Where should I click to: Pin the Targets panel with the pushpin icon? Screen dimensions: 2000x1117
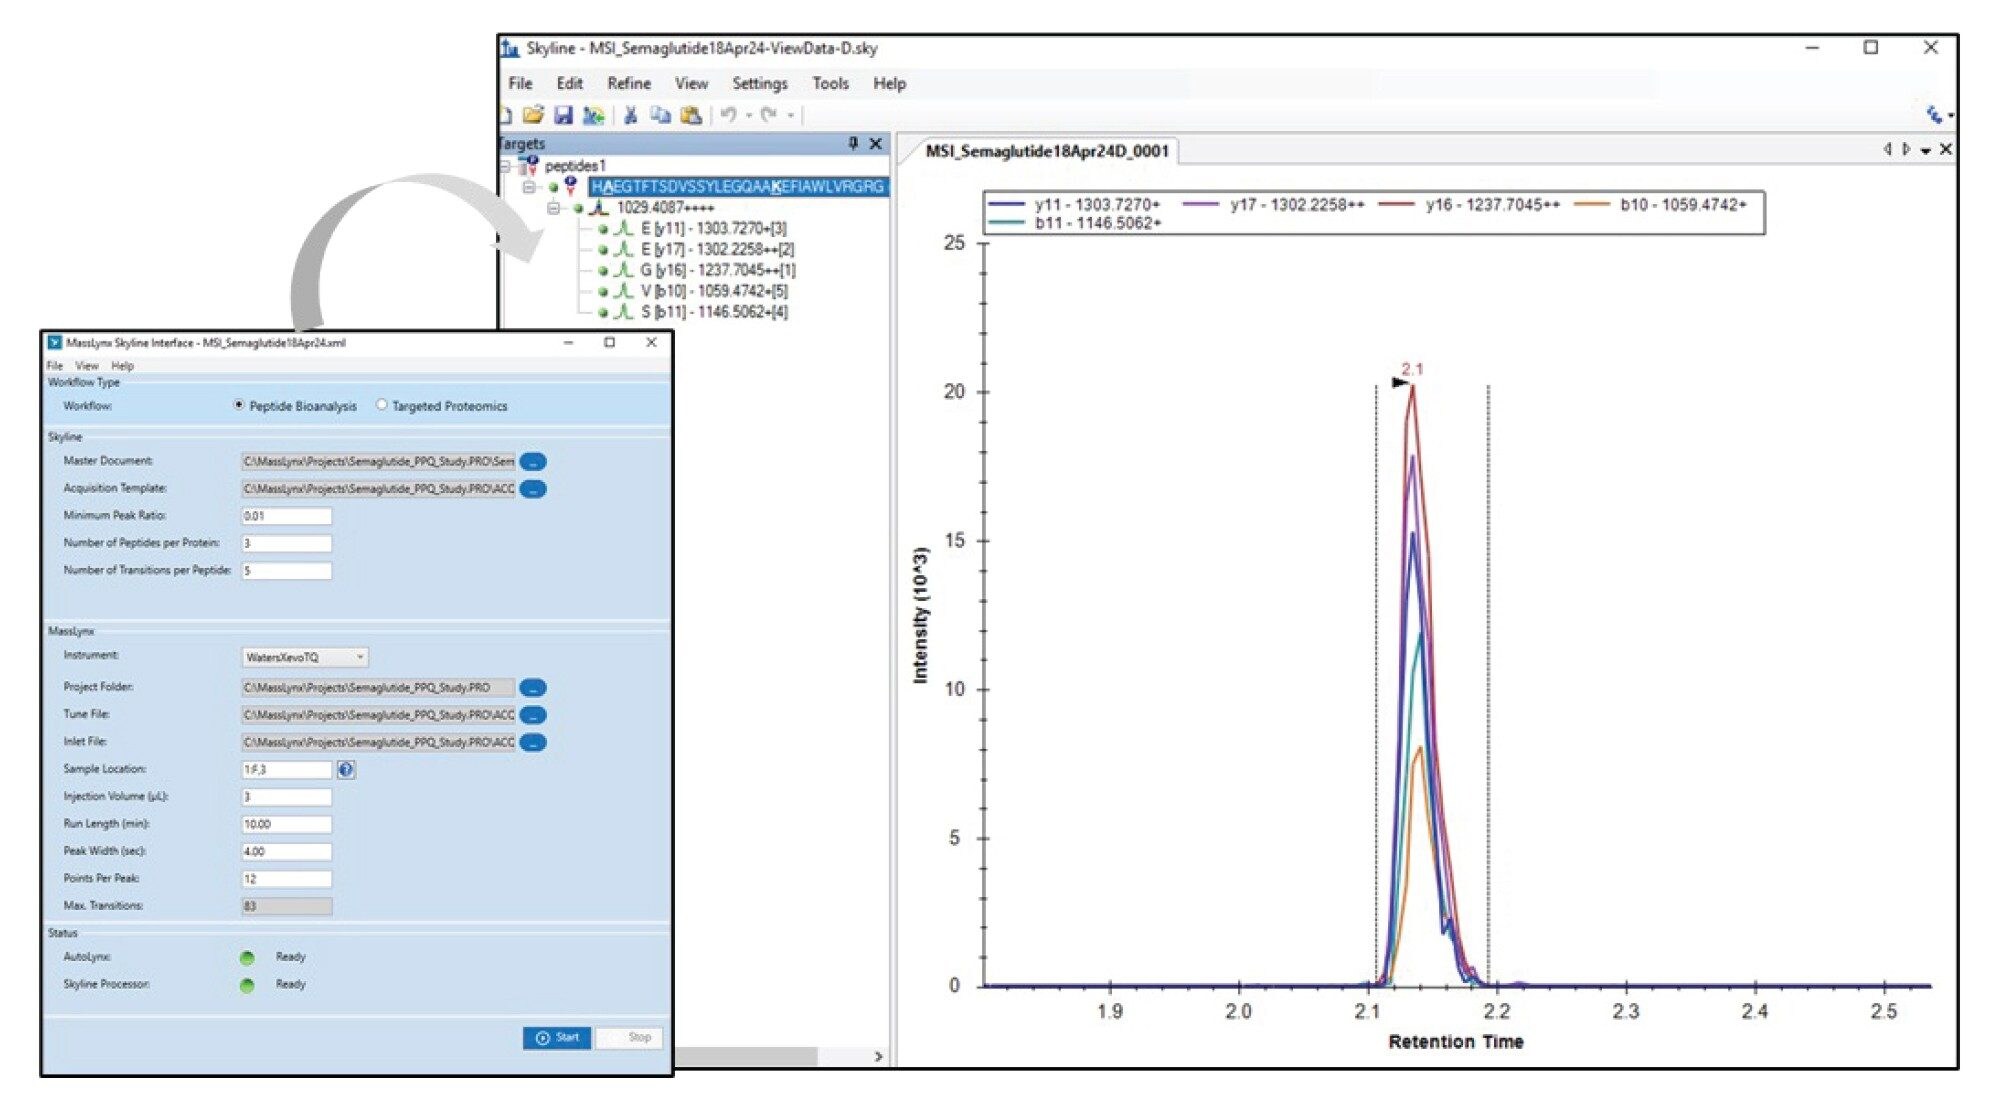(x=853, y=144)
